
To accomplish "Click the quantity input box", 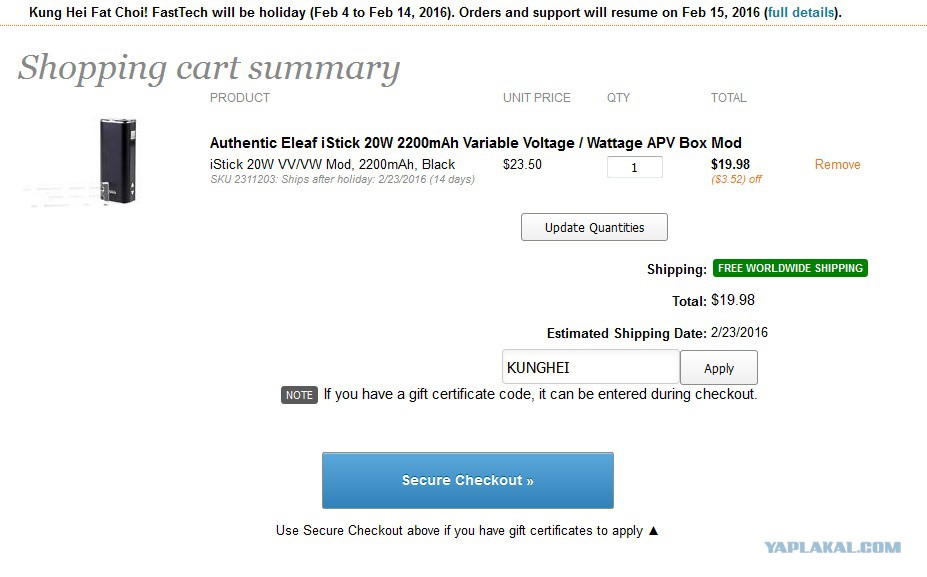I will pos(634,167).
